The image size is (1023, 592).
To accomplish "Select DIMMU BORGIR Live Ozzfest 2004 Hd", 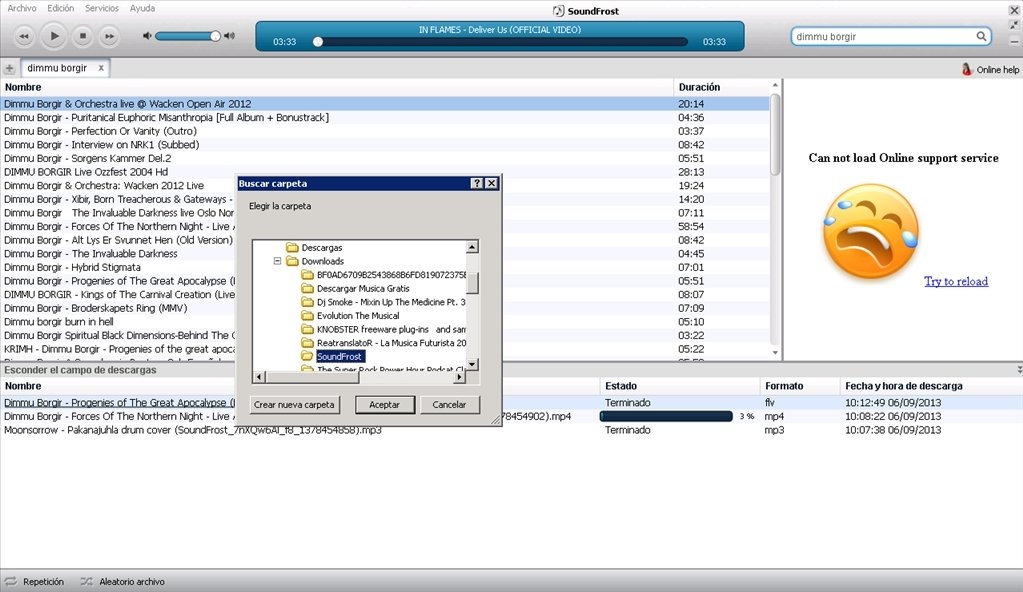I will (x=385, y=172).
